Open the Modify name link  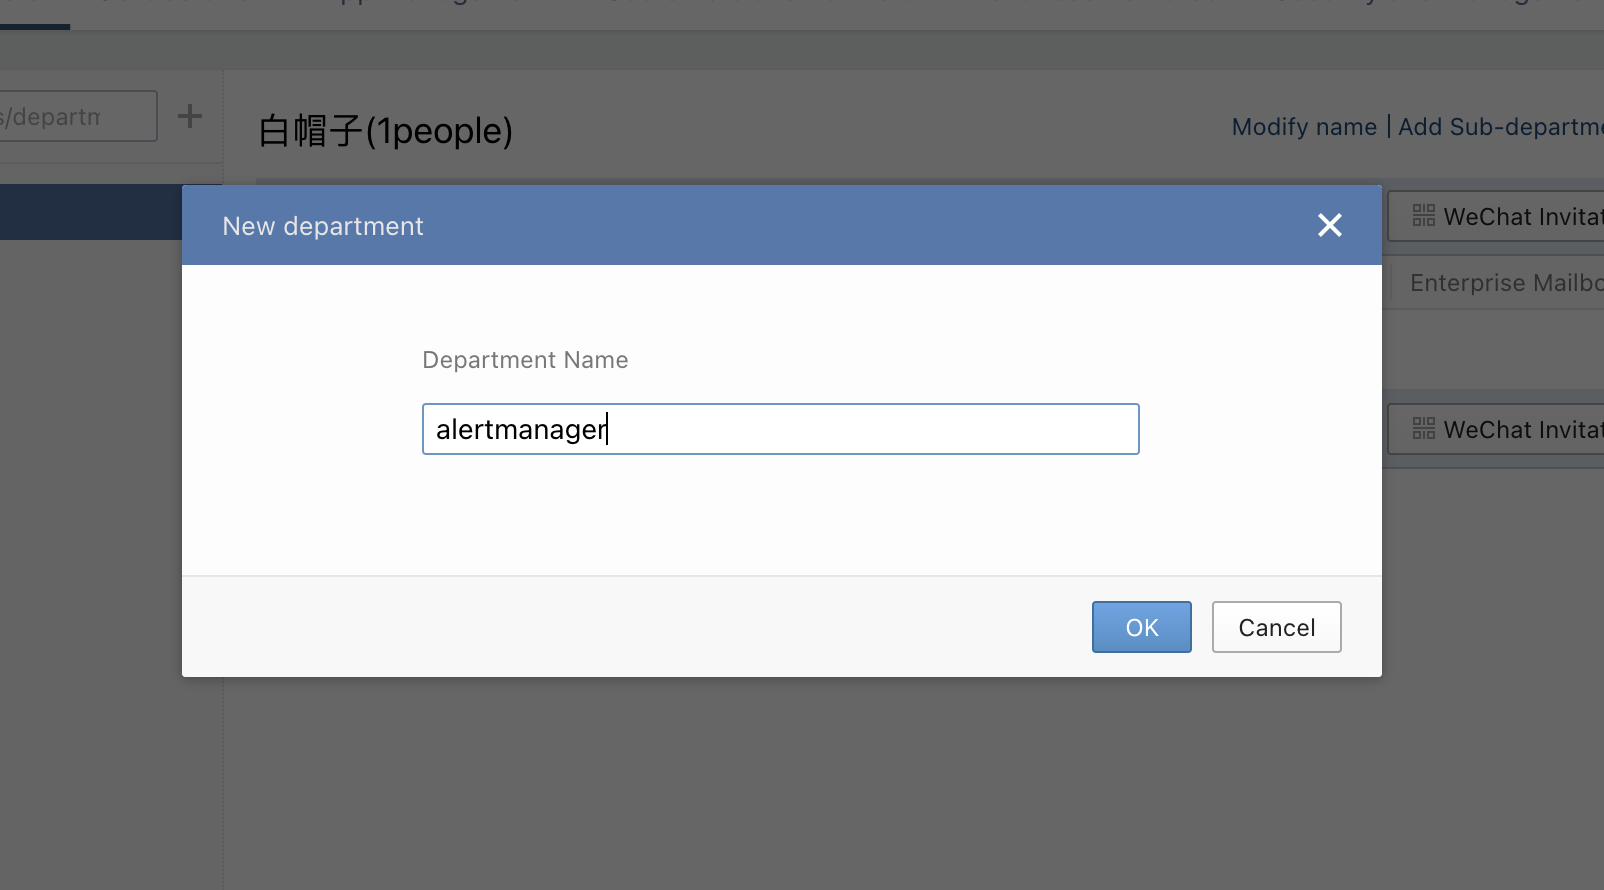(1304, 127)
